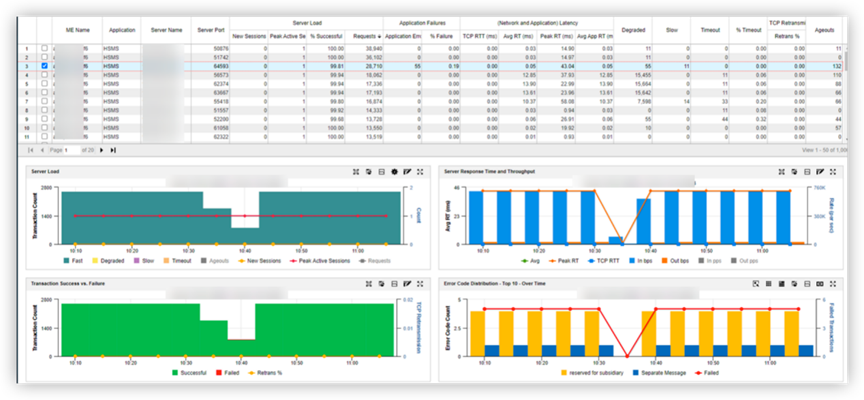
Task: Maximize the Server Load chart panel
Action: [x=420, y=172]
